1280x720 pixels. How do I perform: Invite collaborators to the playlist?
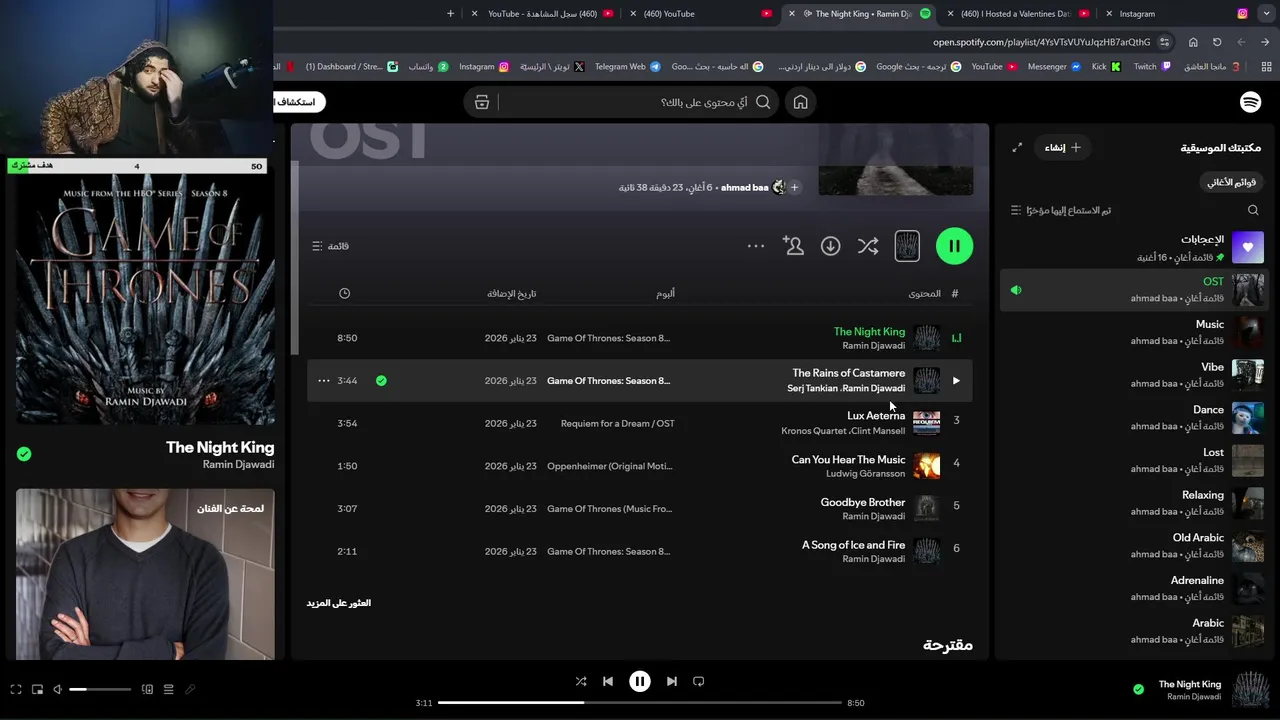(793, 246)
